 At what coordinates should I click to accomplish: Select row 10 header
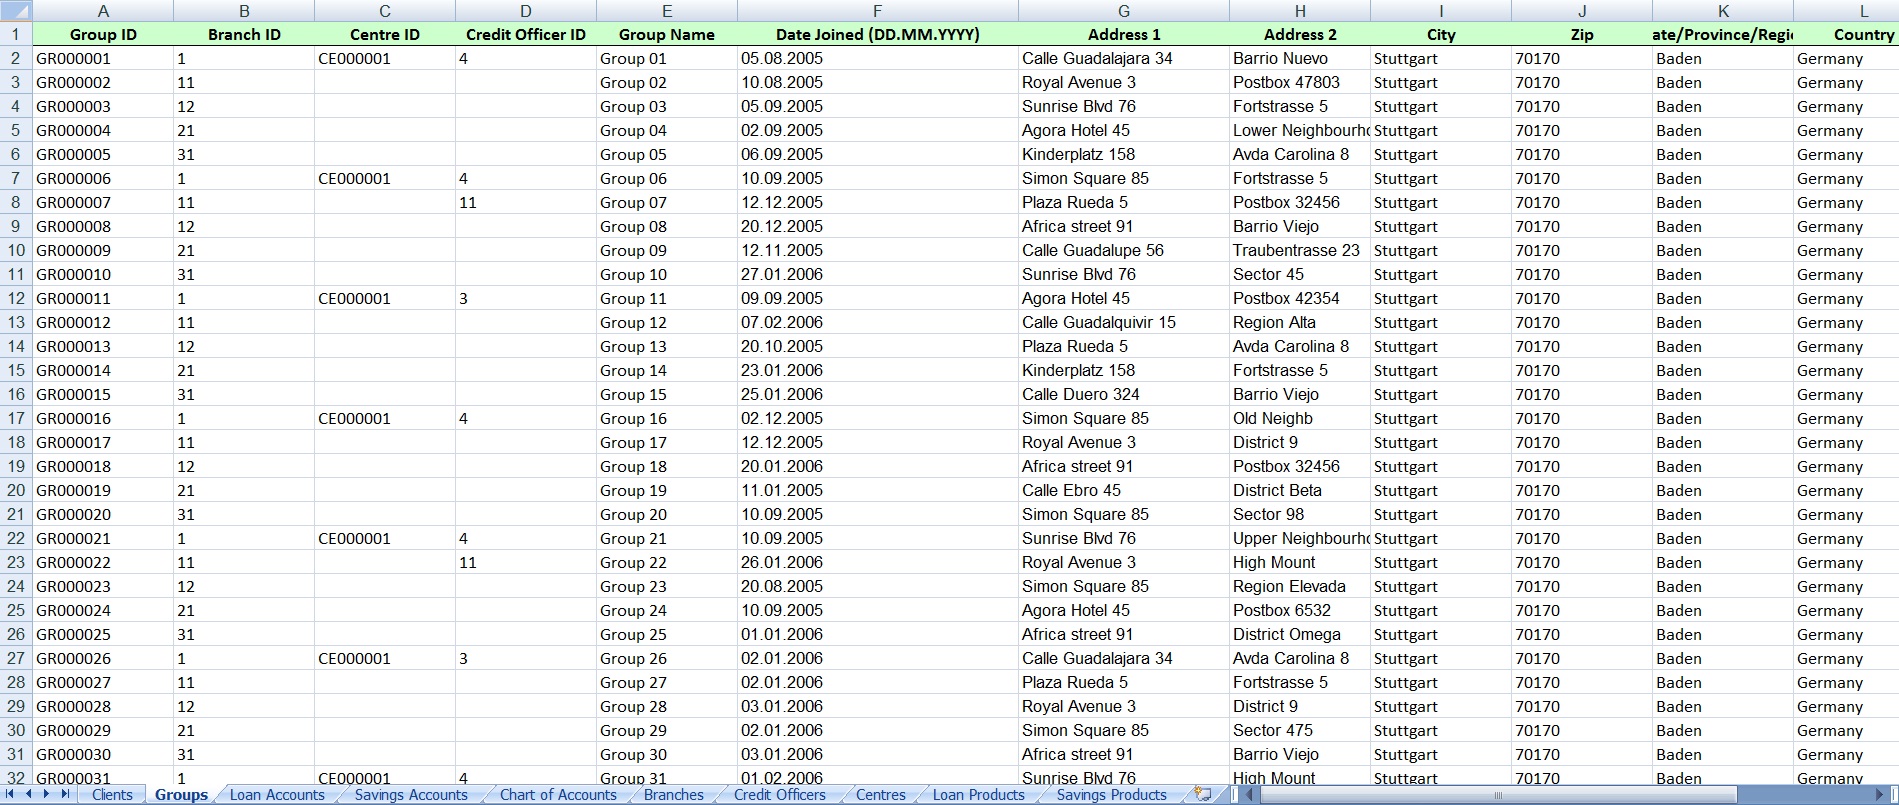tap(16, 250)
